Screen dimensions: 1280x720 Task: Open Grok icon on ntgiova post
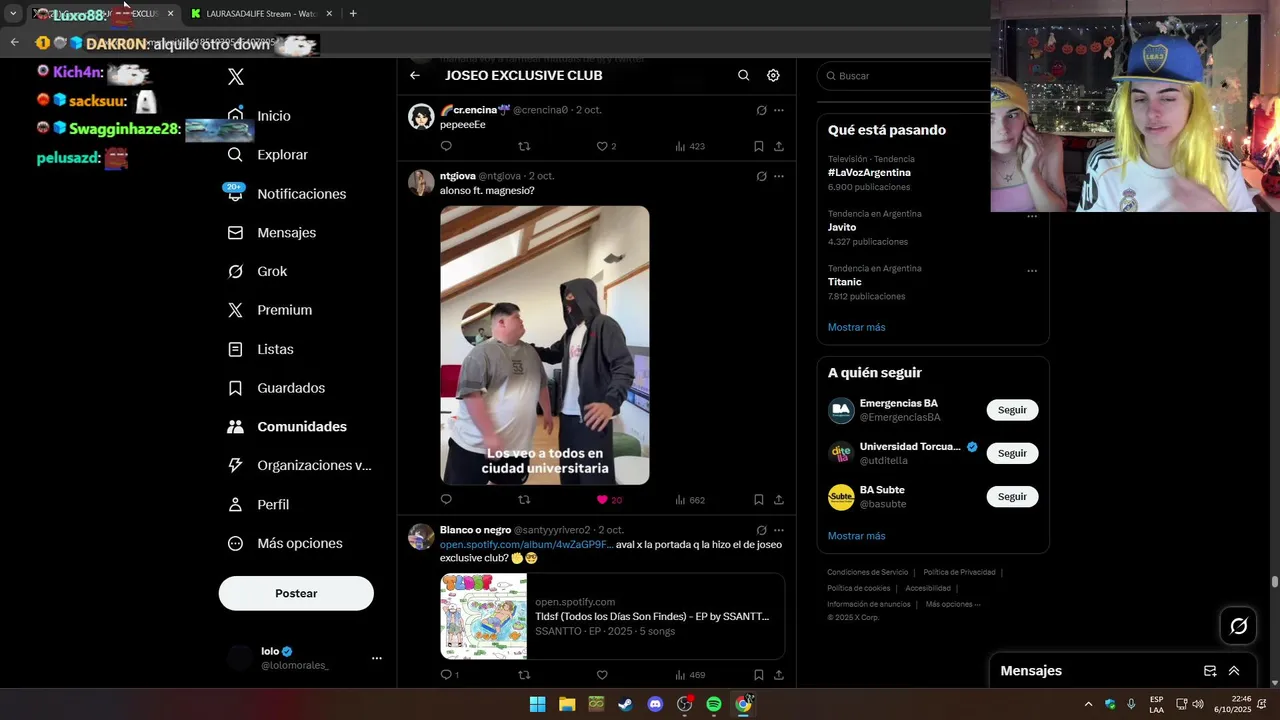(x=761, y=176)
